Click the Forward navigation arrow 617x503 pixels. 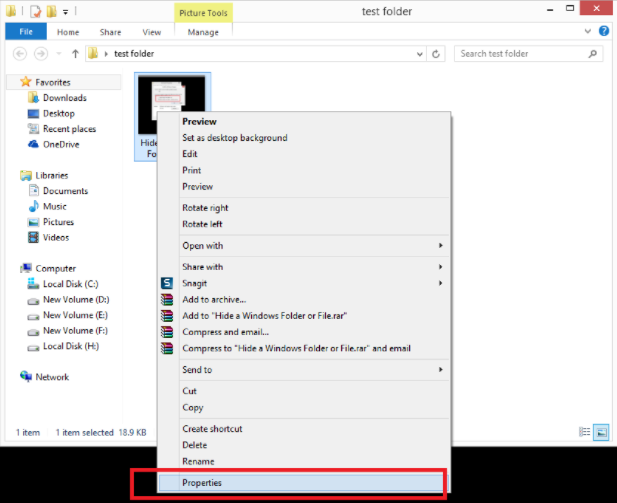coord(41,54)
